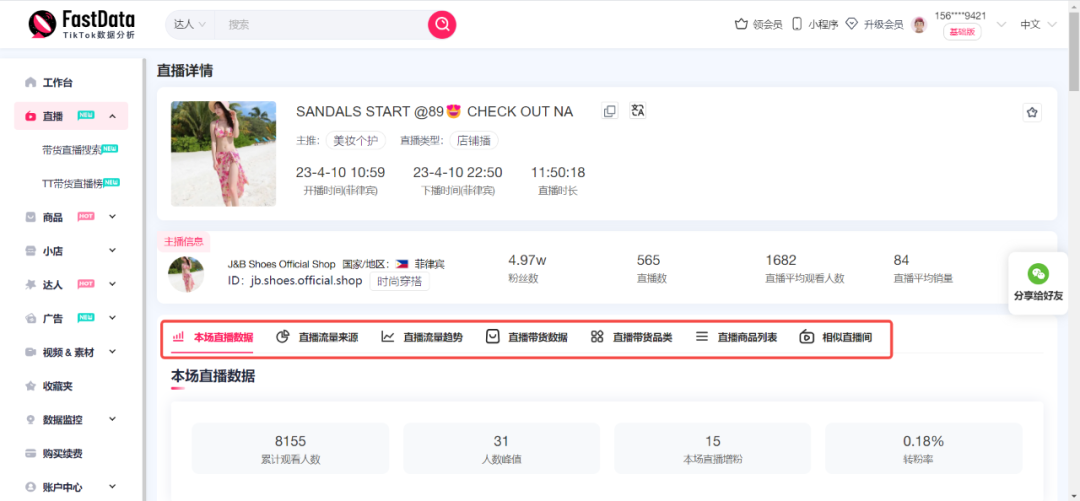Select the 直播商品列表 tab

(736, 338)
